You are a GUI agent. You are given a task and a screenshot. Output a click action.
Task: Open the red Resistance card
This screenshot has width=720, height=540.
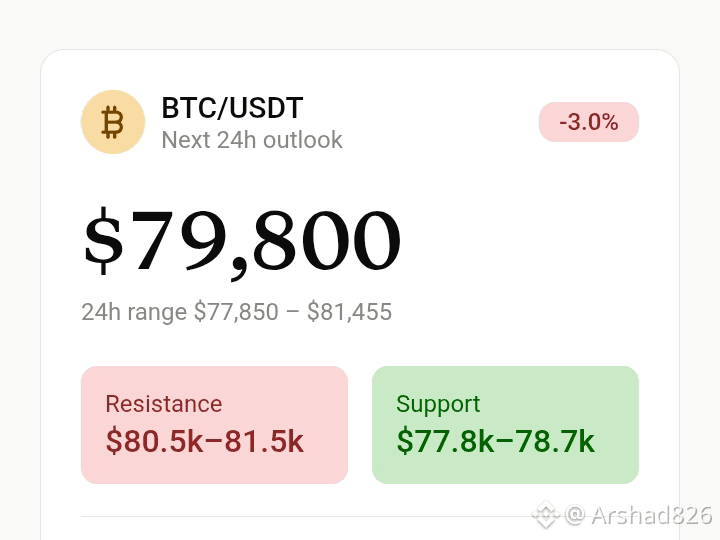tap(214, 425)
